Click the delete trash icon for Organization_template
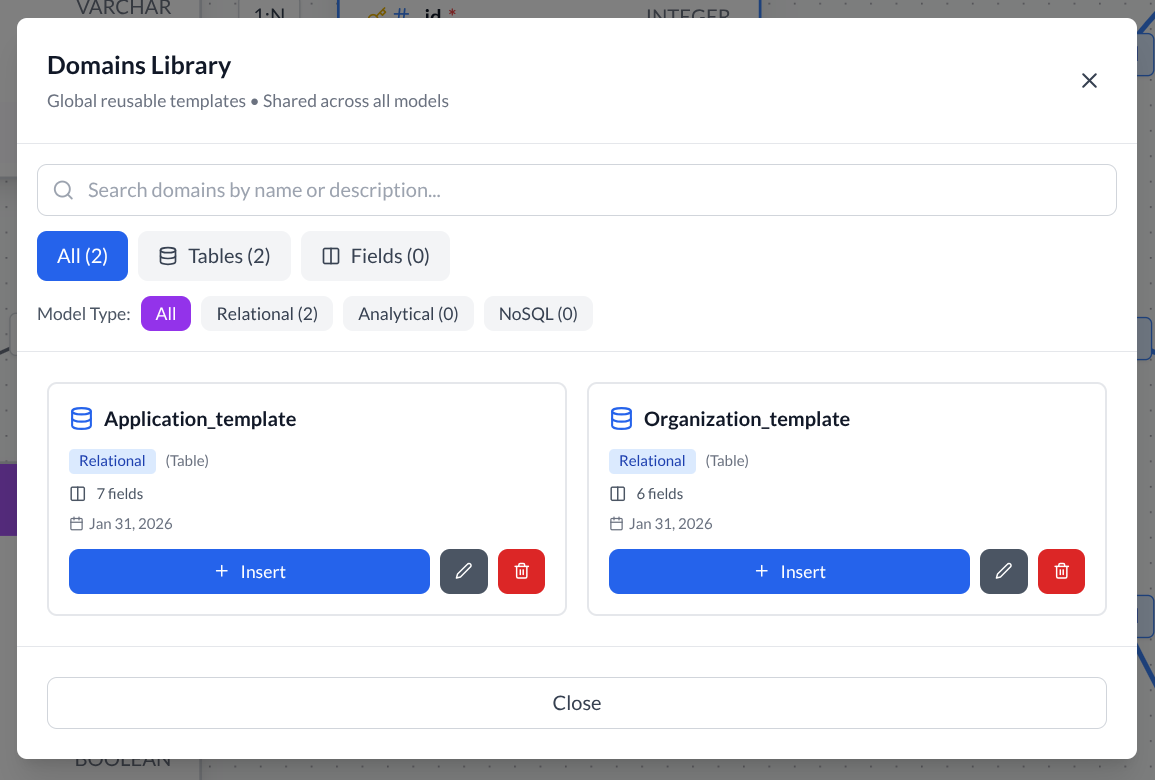Screen dimensions: 1155x780 point(1061,571)
